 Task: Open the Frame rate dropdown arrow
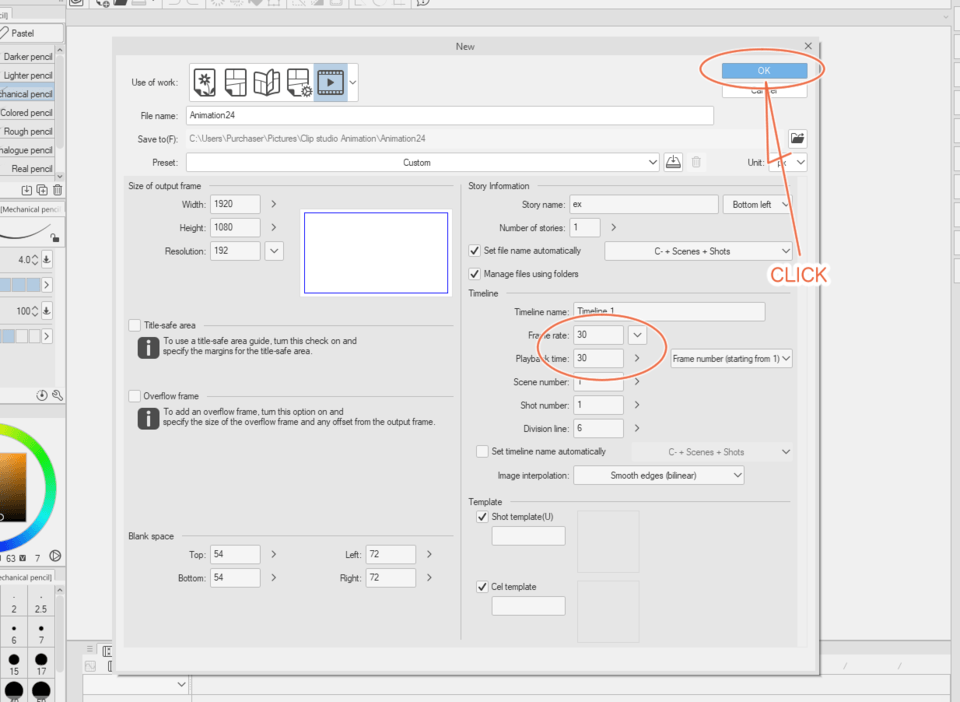637,335
